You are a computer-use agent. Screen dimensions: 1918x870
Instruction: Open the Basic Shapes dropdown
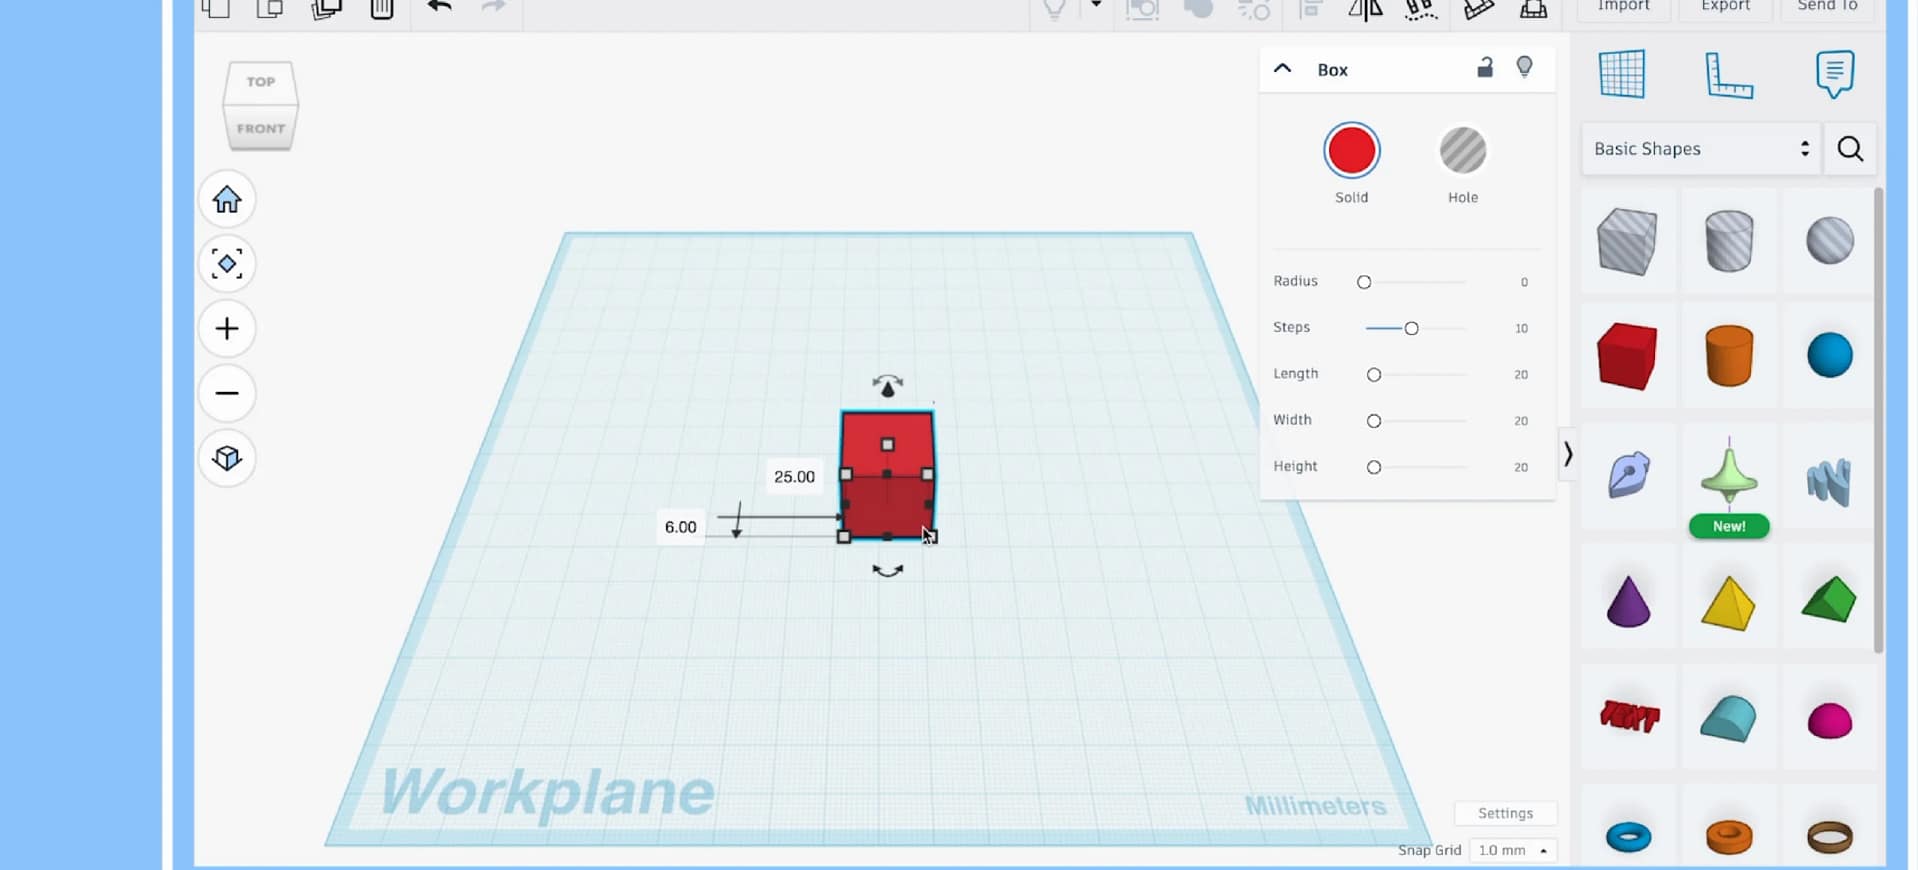coord(1701,149)
